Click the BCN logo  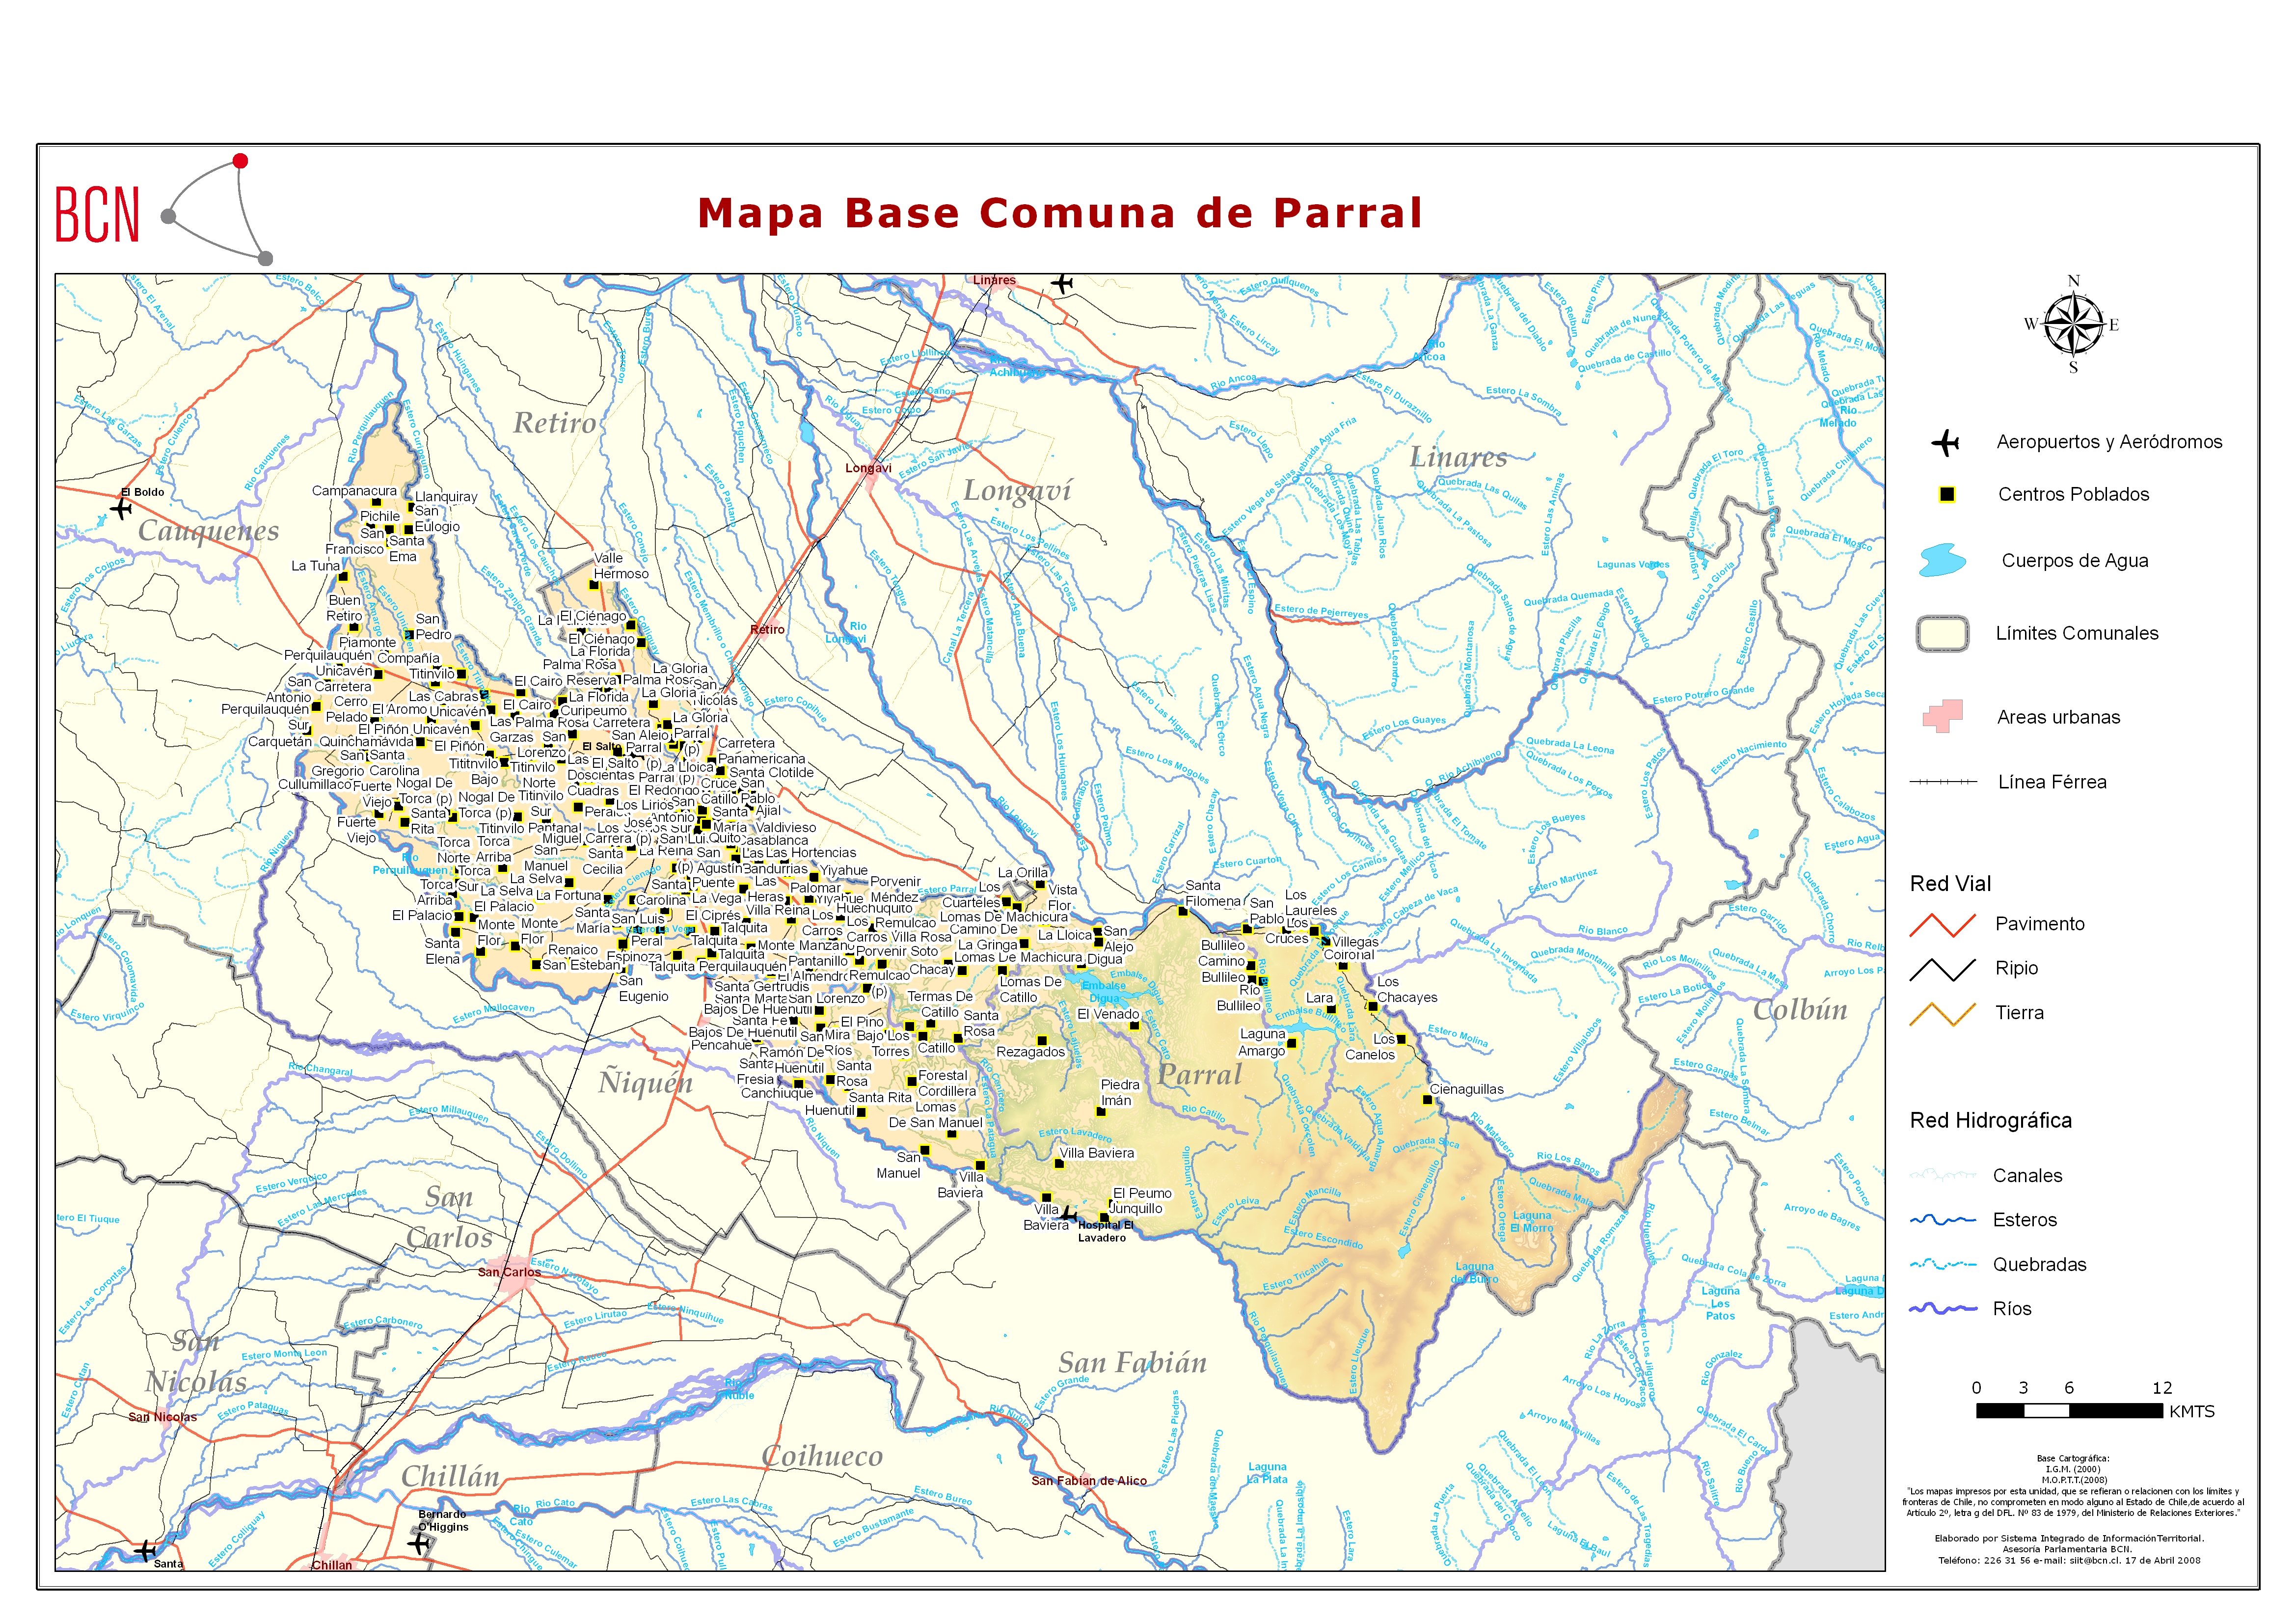[163, 210]
